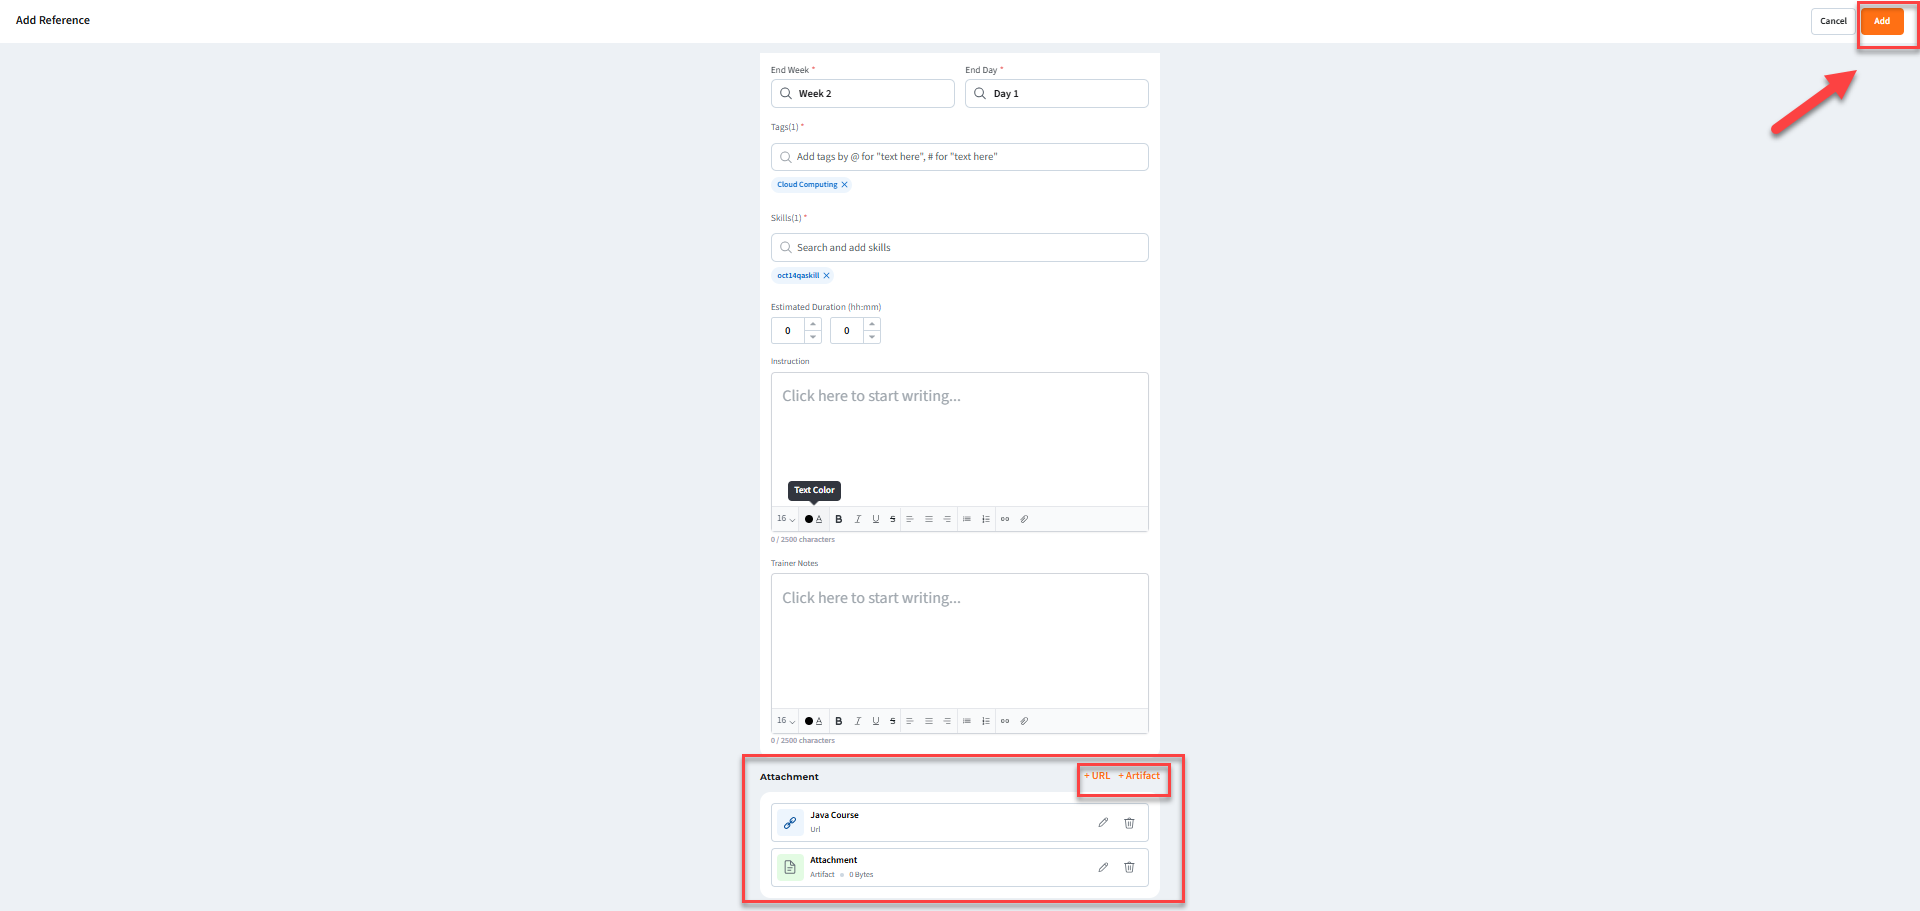1920x911 pixels.
Task: Center align text in the Instruction editor
Action: (x=929, y=519)
